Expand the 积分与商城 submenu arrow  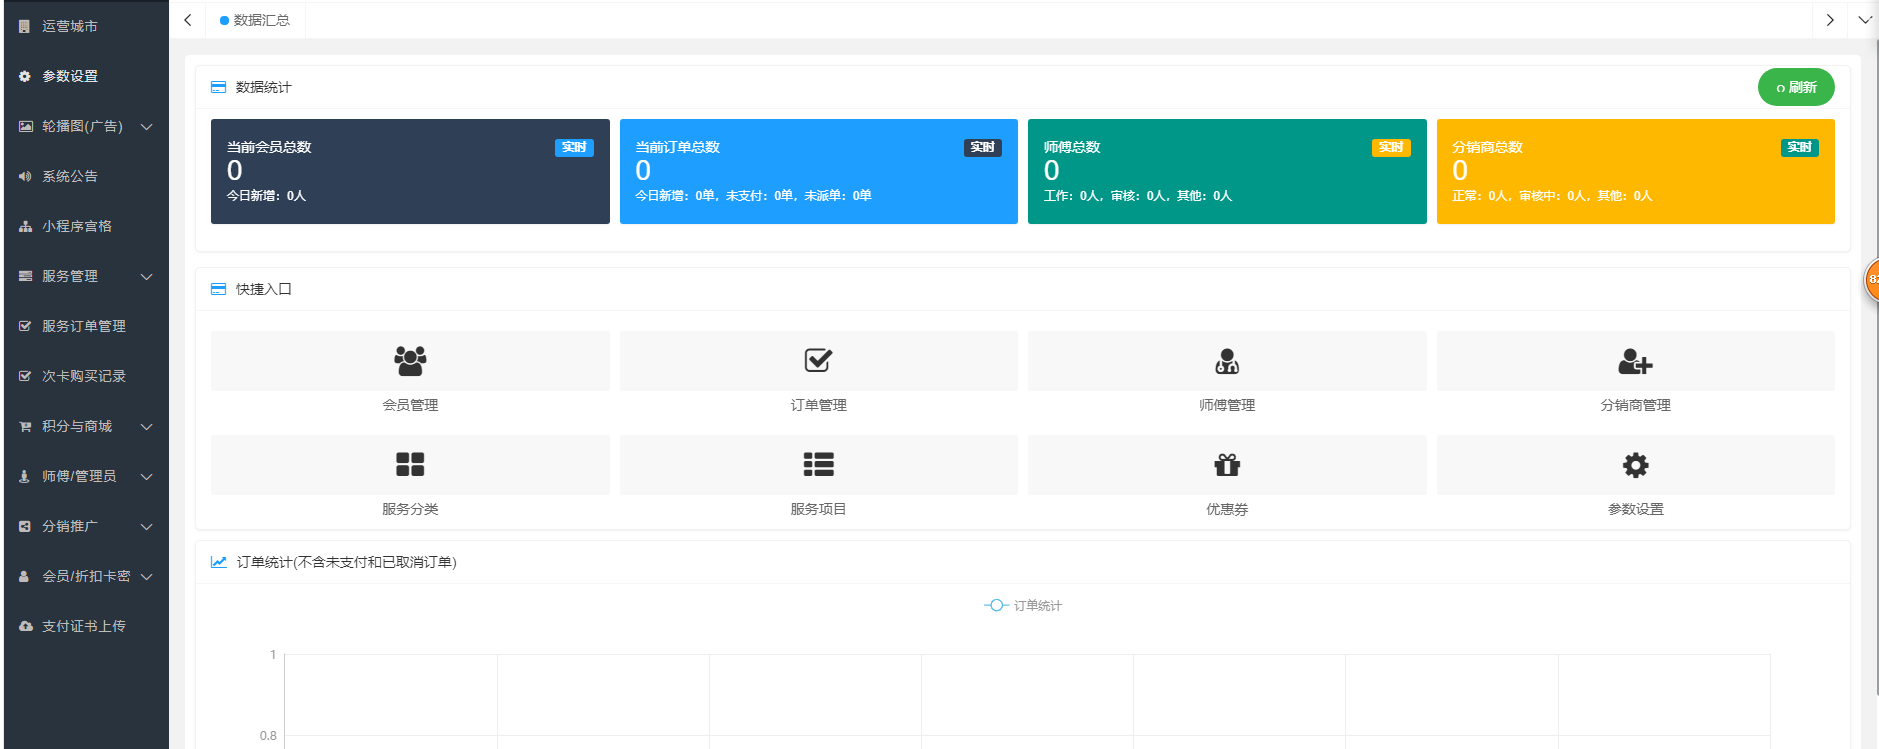tap(146, 426)
